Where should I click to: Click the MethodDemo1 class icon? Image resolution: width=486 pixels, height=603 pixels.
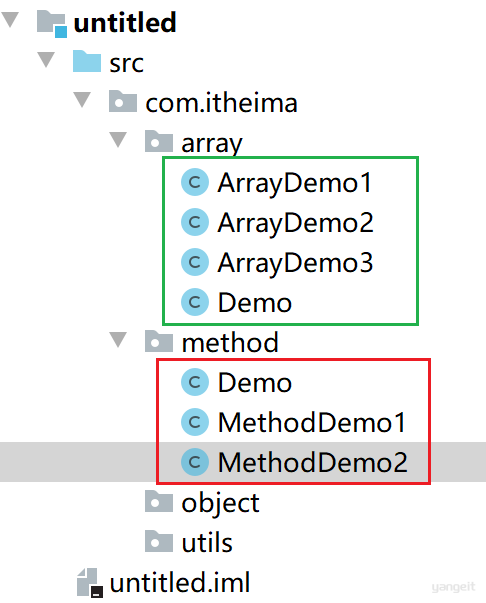coord(195,422)
